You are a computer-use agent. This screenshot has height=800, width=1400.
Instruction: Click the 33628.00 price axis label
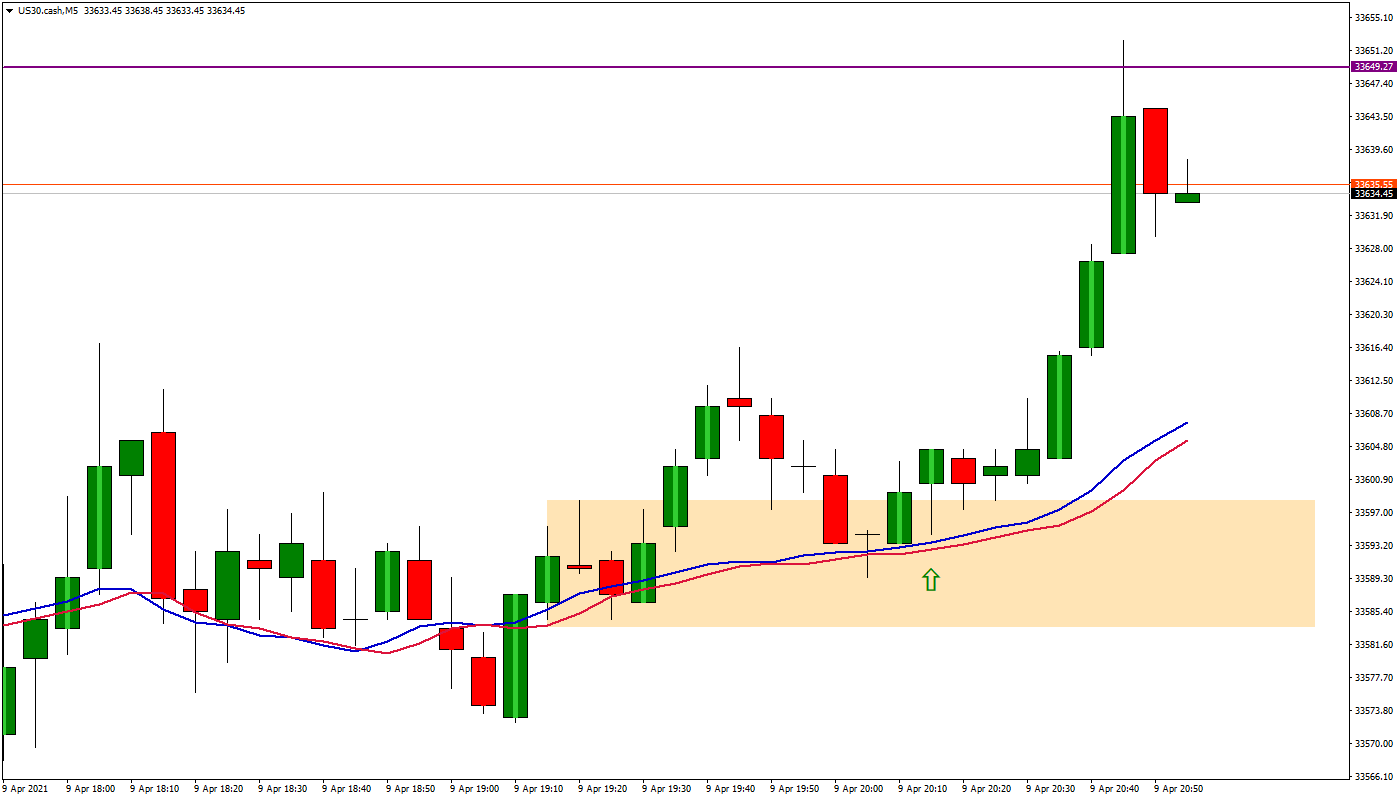1374,249
